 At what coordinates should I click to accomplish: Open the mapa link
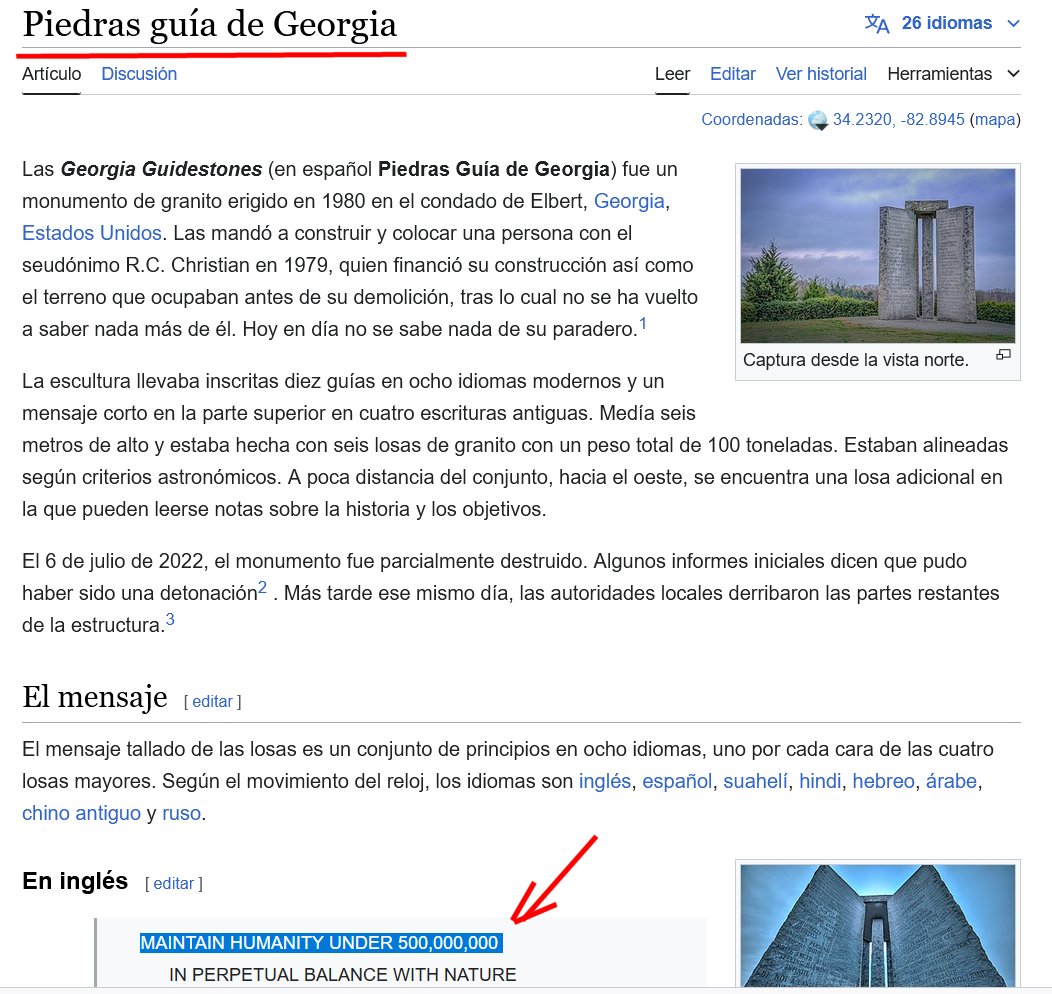pyautogui.click(x=995, y=120)
